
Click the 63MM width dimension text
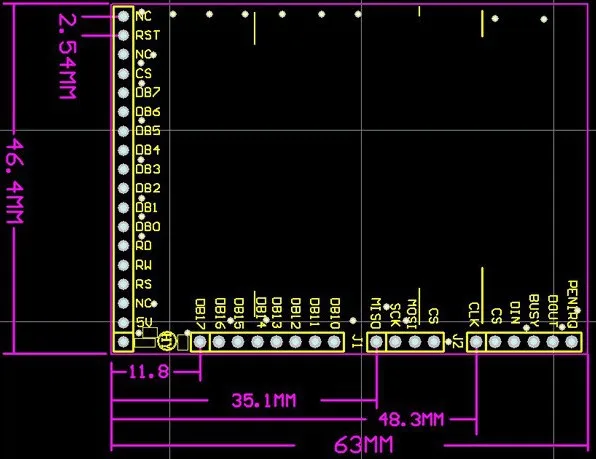363,445
